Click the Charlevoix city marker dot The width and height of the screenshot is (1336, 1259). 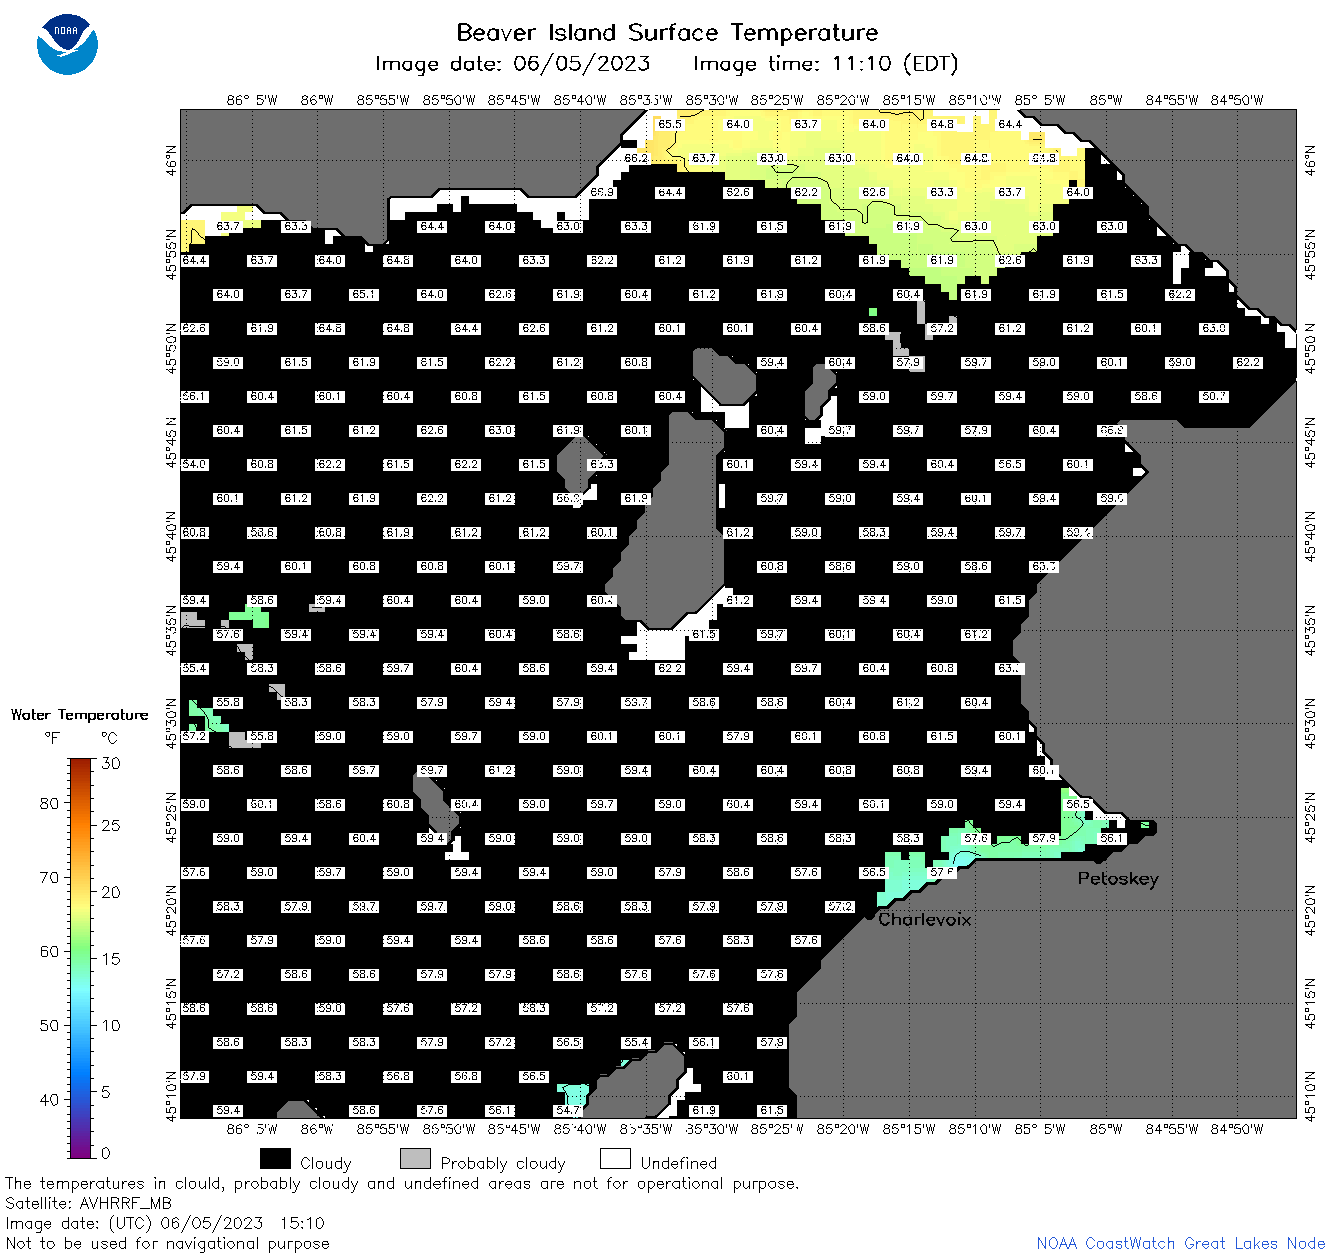tap(870, 914)
